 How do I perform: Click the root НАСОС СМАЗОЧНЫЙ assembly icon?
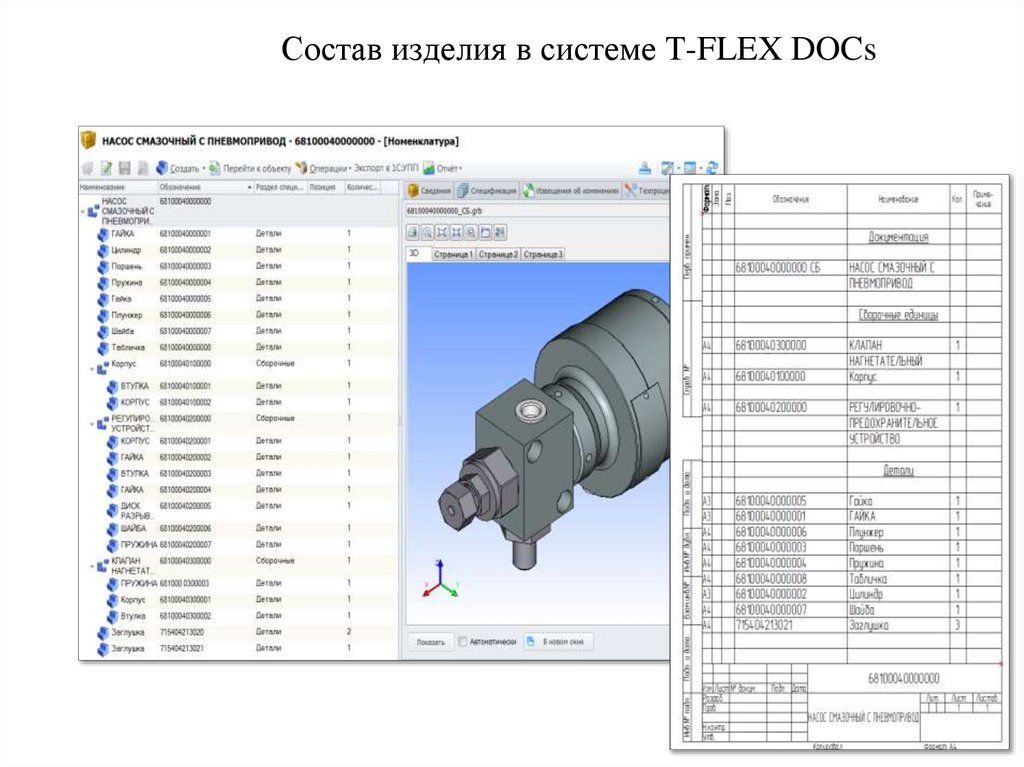pyautogui.click(x=93, y=212)
